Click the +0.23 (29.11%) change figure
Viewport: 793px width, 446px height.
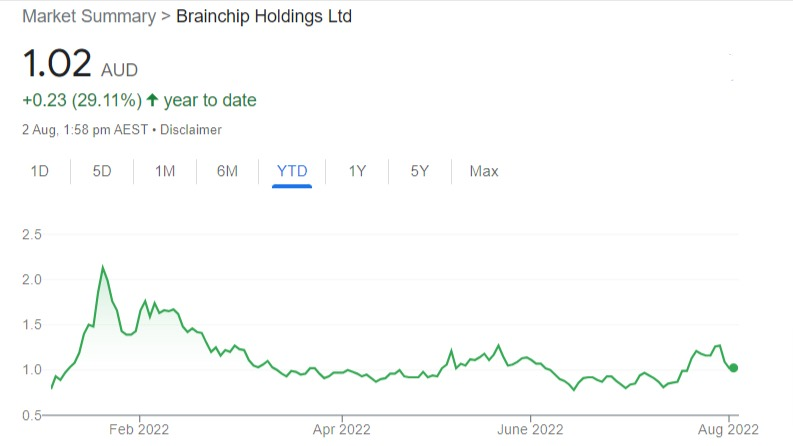click(80, 100)
